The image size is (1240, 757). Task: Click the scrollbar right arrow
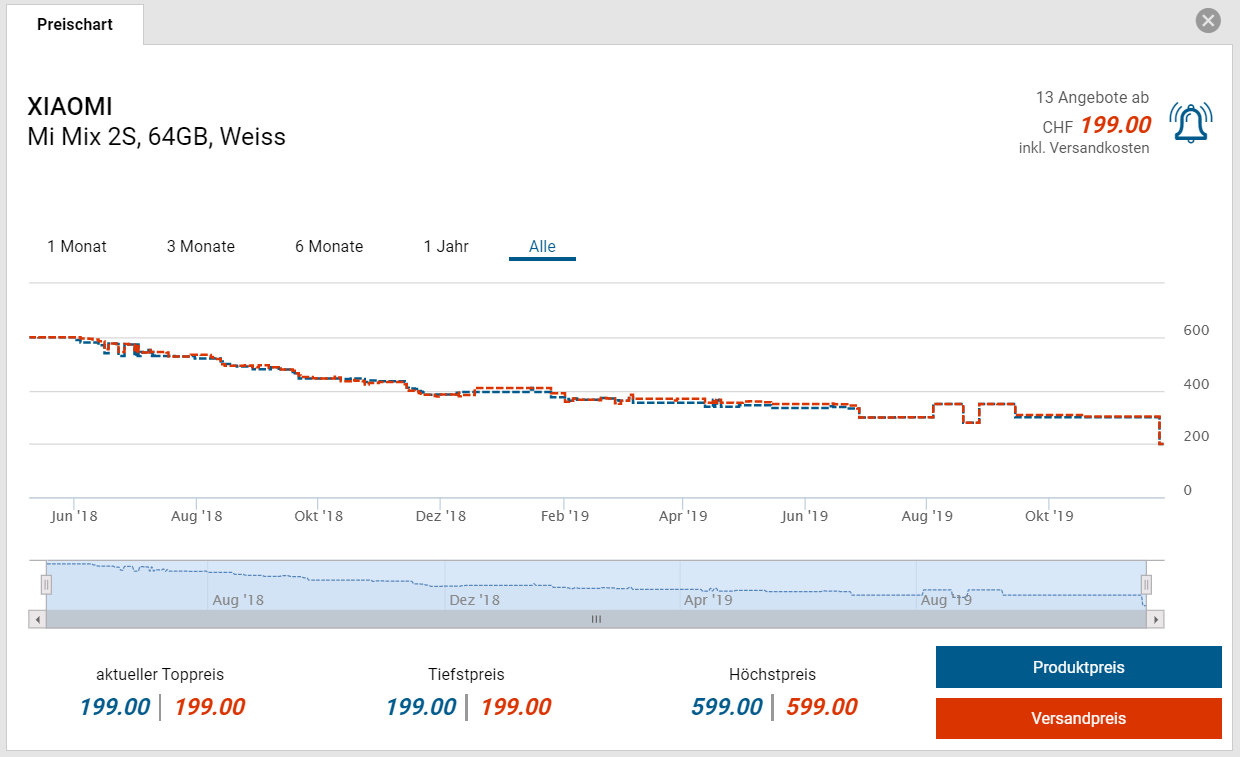tap(1156, 619)
